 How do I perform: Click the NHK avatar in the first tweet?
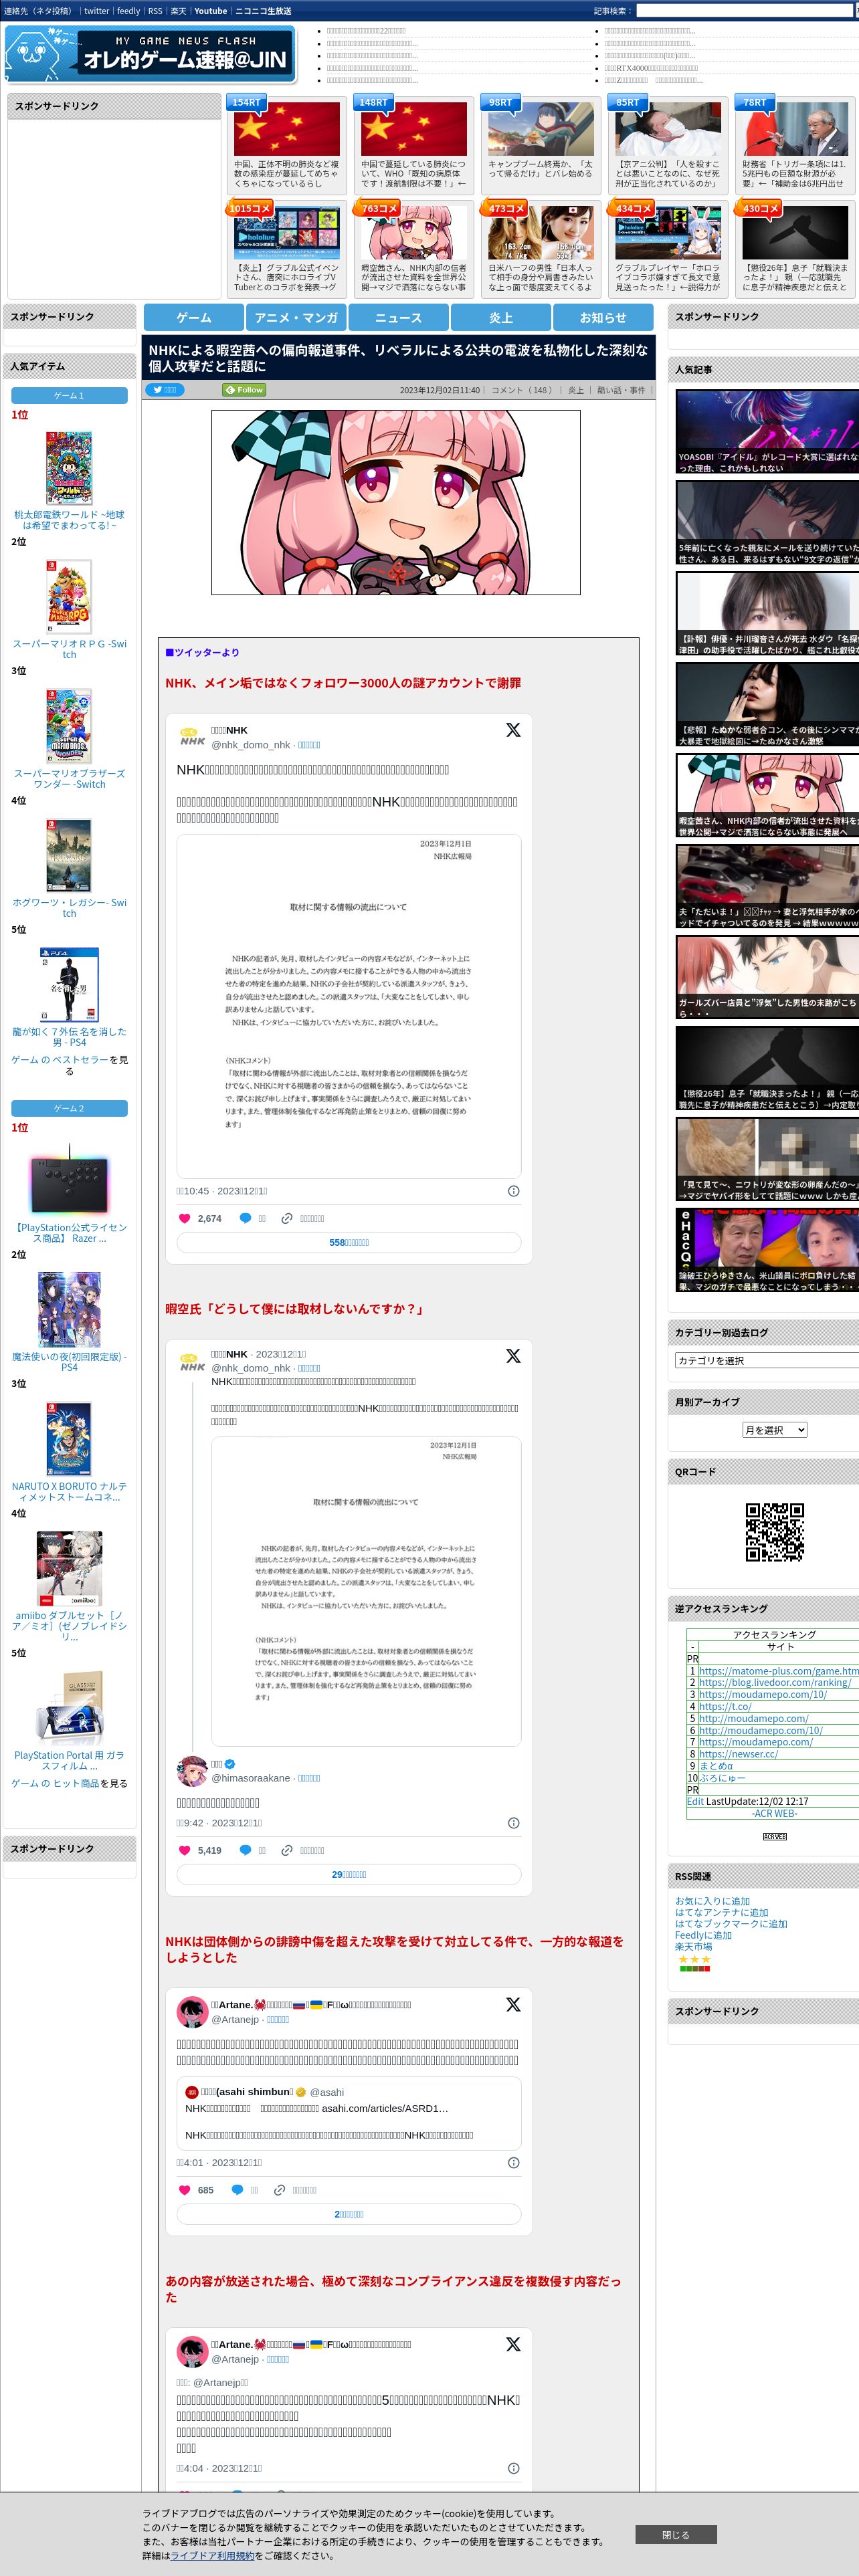(x=192, y=738)
